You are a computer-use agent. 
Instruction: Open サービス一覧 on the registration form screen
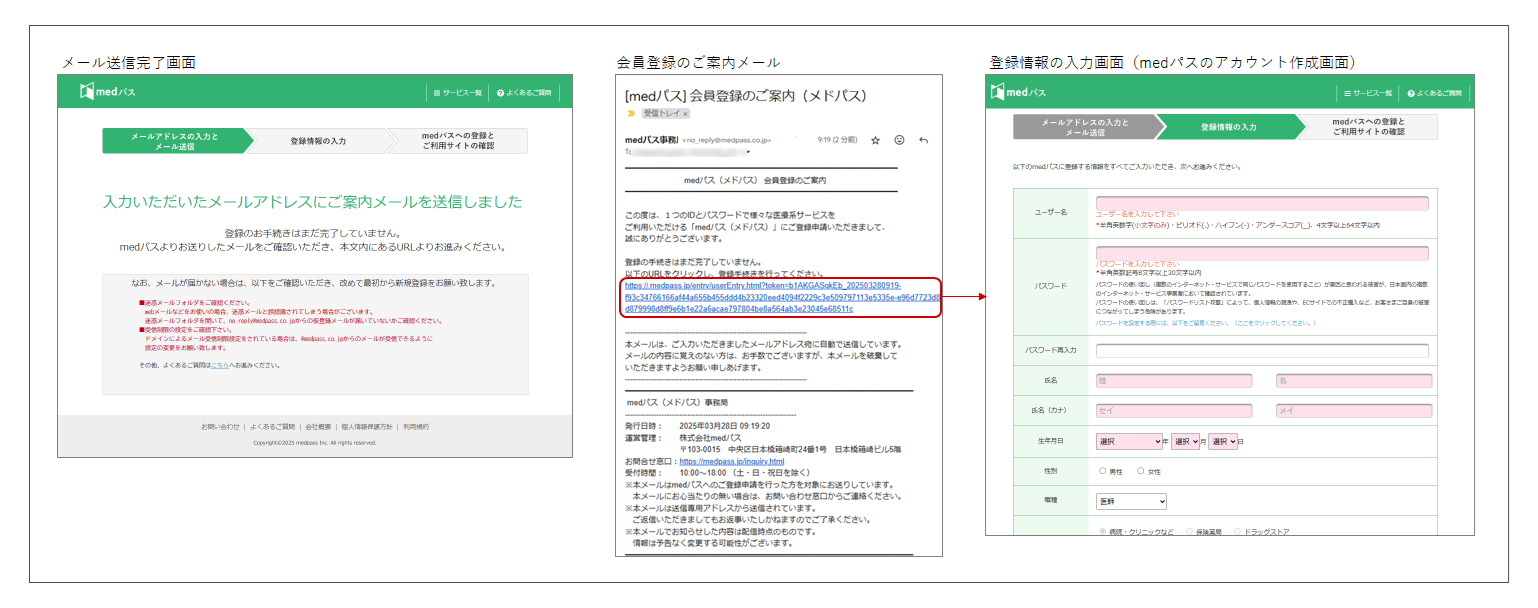point(1367,93)
